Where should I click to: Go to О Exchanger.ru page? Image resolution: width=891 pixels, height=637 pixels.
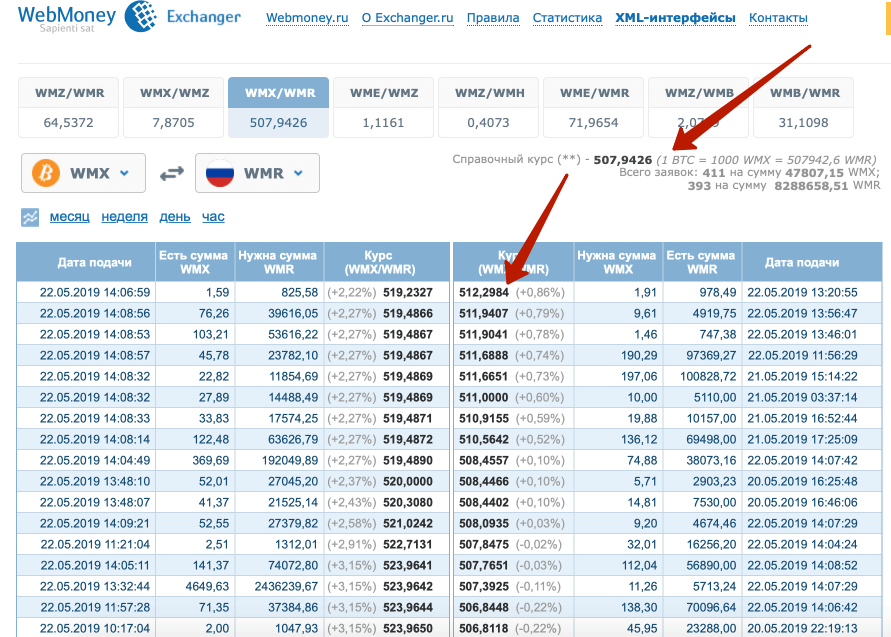pyautogui.click(x=407, y=18)
